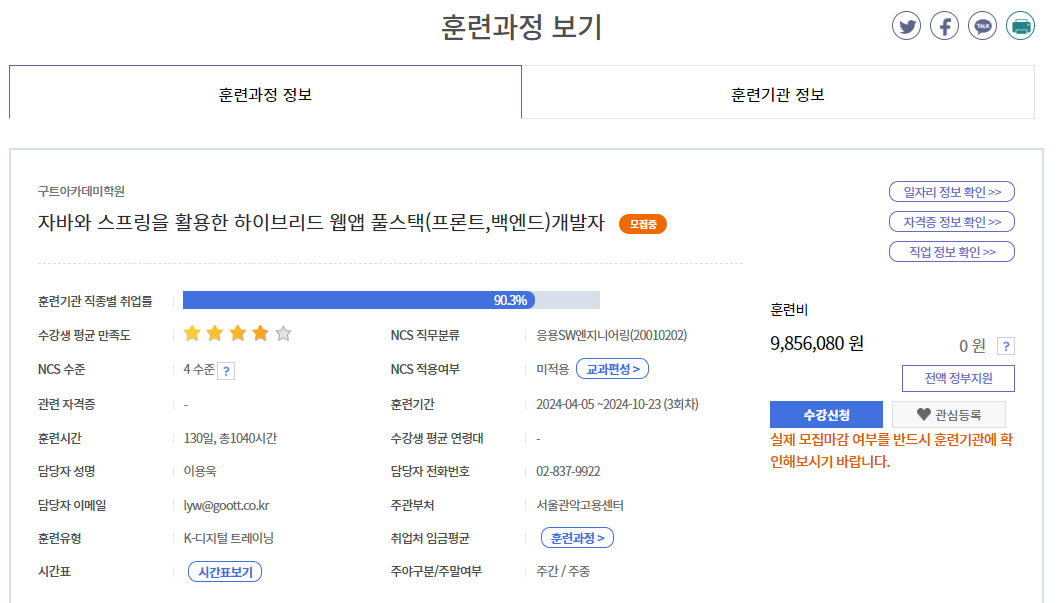
Task: Click the heart icon for 관심등록
Action: [923, 414]
